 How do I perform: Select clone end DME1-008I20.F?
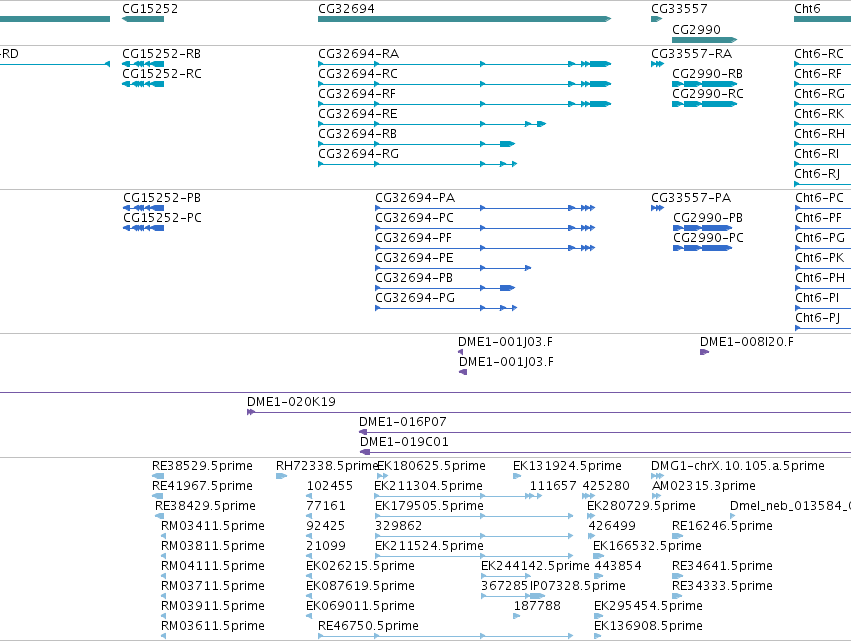(746, 342)
